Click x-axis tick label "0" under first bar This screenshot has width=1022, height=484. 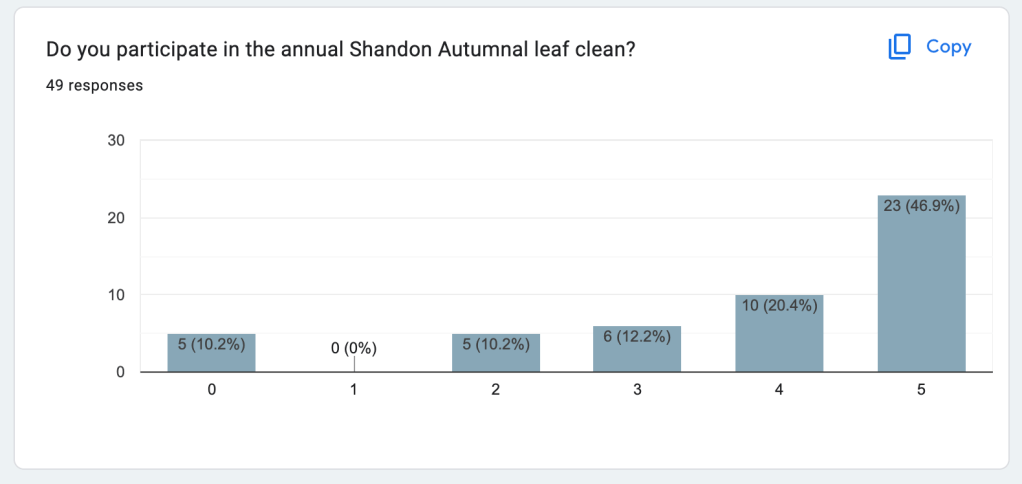pos(211,391)
